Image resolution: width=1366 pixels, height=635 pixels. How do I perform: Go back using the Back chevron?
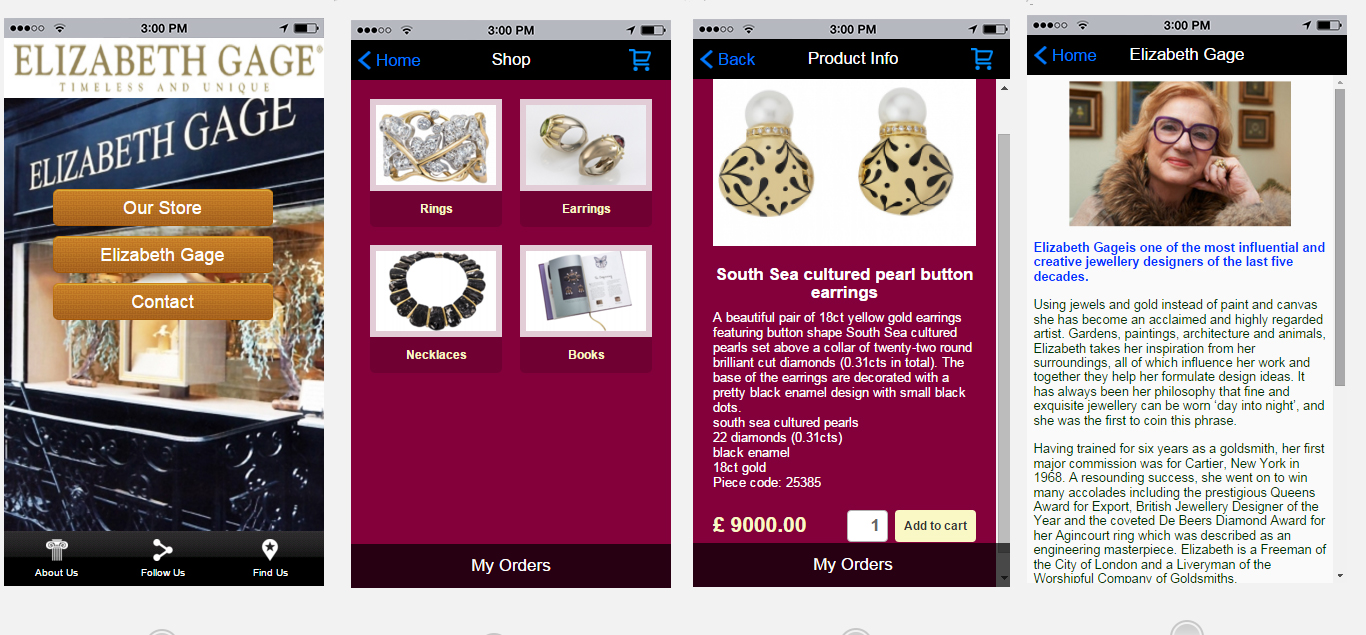coord(727,59)
